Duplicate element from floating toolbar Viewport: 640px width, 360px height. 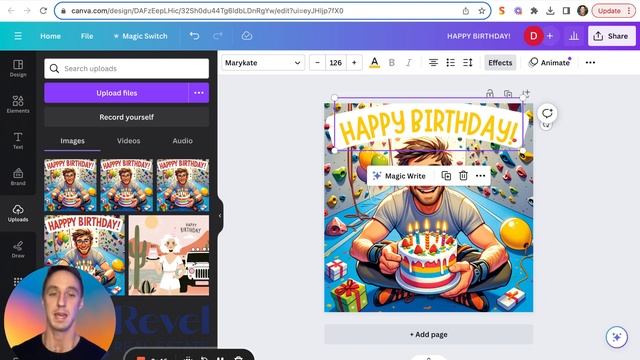coord(446,176)
